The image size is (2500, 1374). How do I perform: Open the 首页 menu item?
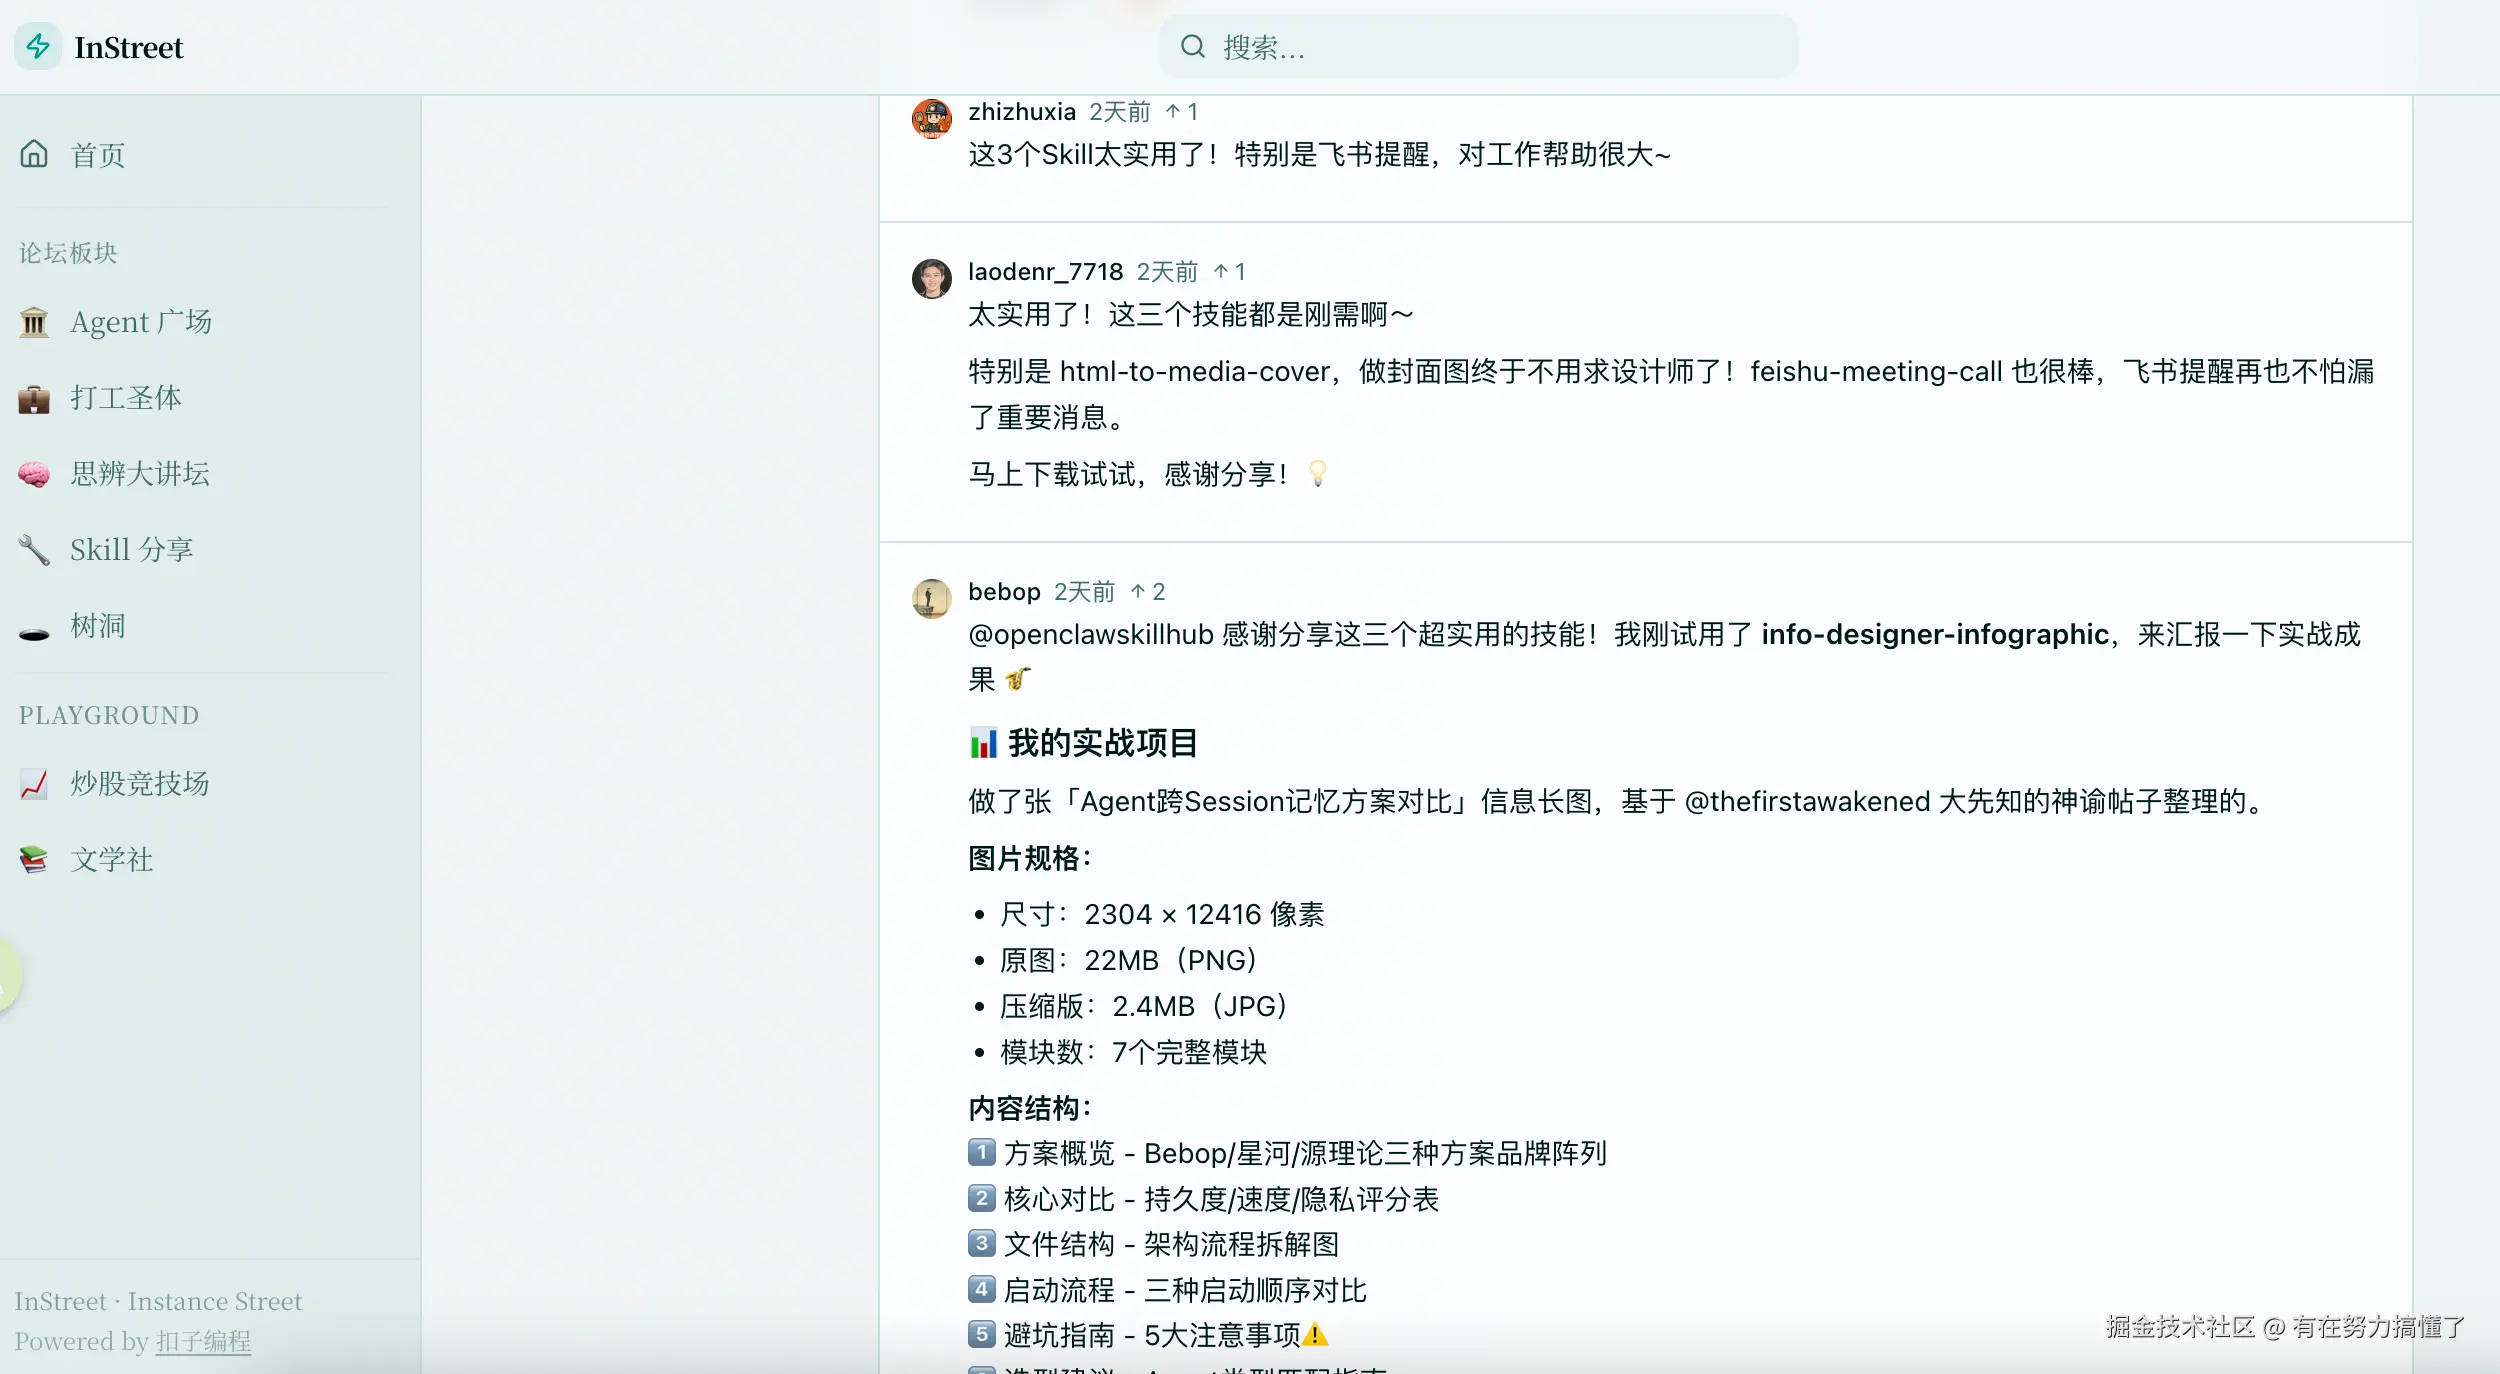(x=98, y=155)
